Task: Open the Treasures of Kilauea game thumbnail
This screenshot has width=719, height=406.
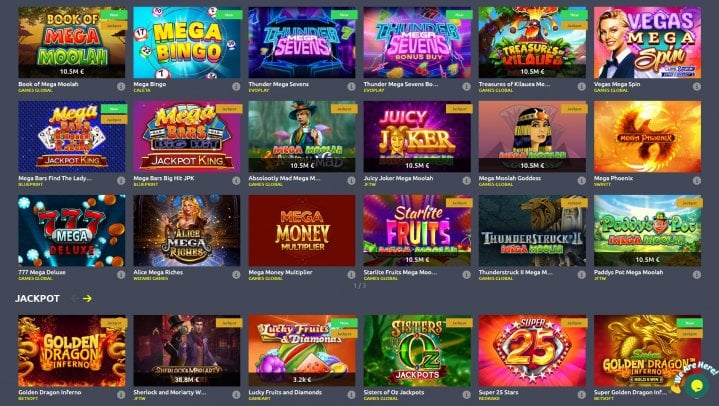Action: click(x=532, y=42)
